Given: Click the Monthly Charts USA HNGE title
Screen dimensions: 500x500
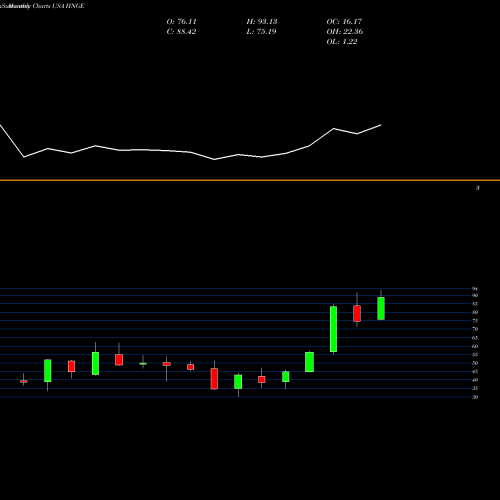Looking at the screenshot, I should [42, 6].
